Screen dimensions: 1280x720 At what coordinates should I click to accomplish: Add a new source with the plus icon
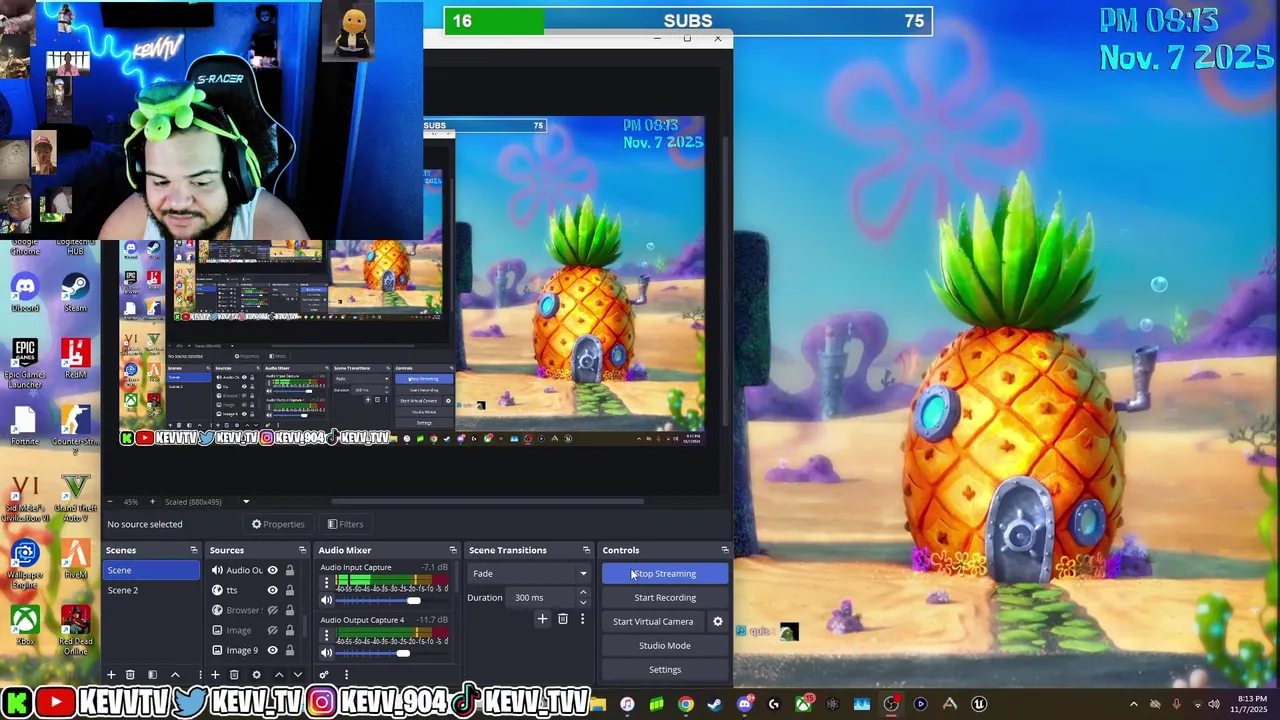tap(215, 675)
